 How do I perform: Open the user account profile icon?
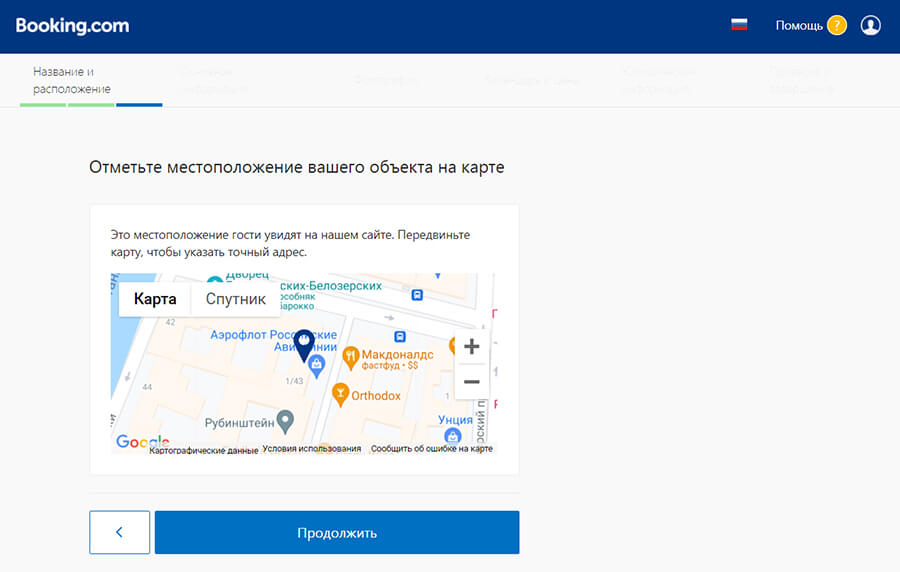(870, 25)
